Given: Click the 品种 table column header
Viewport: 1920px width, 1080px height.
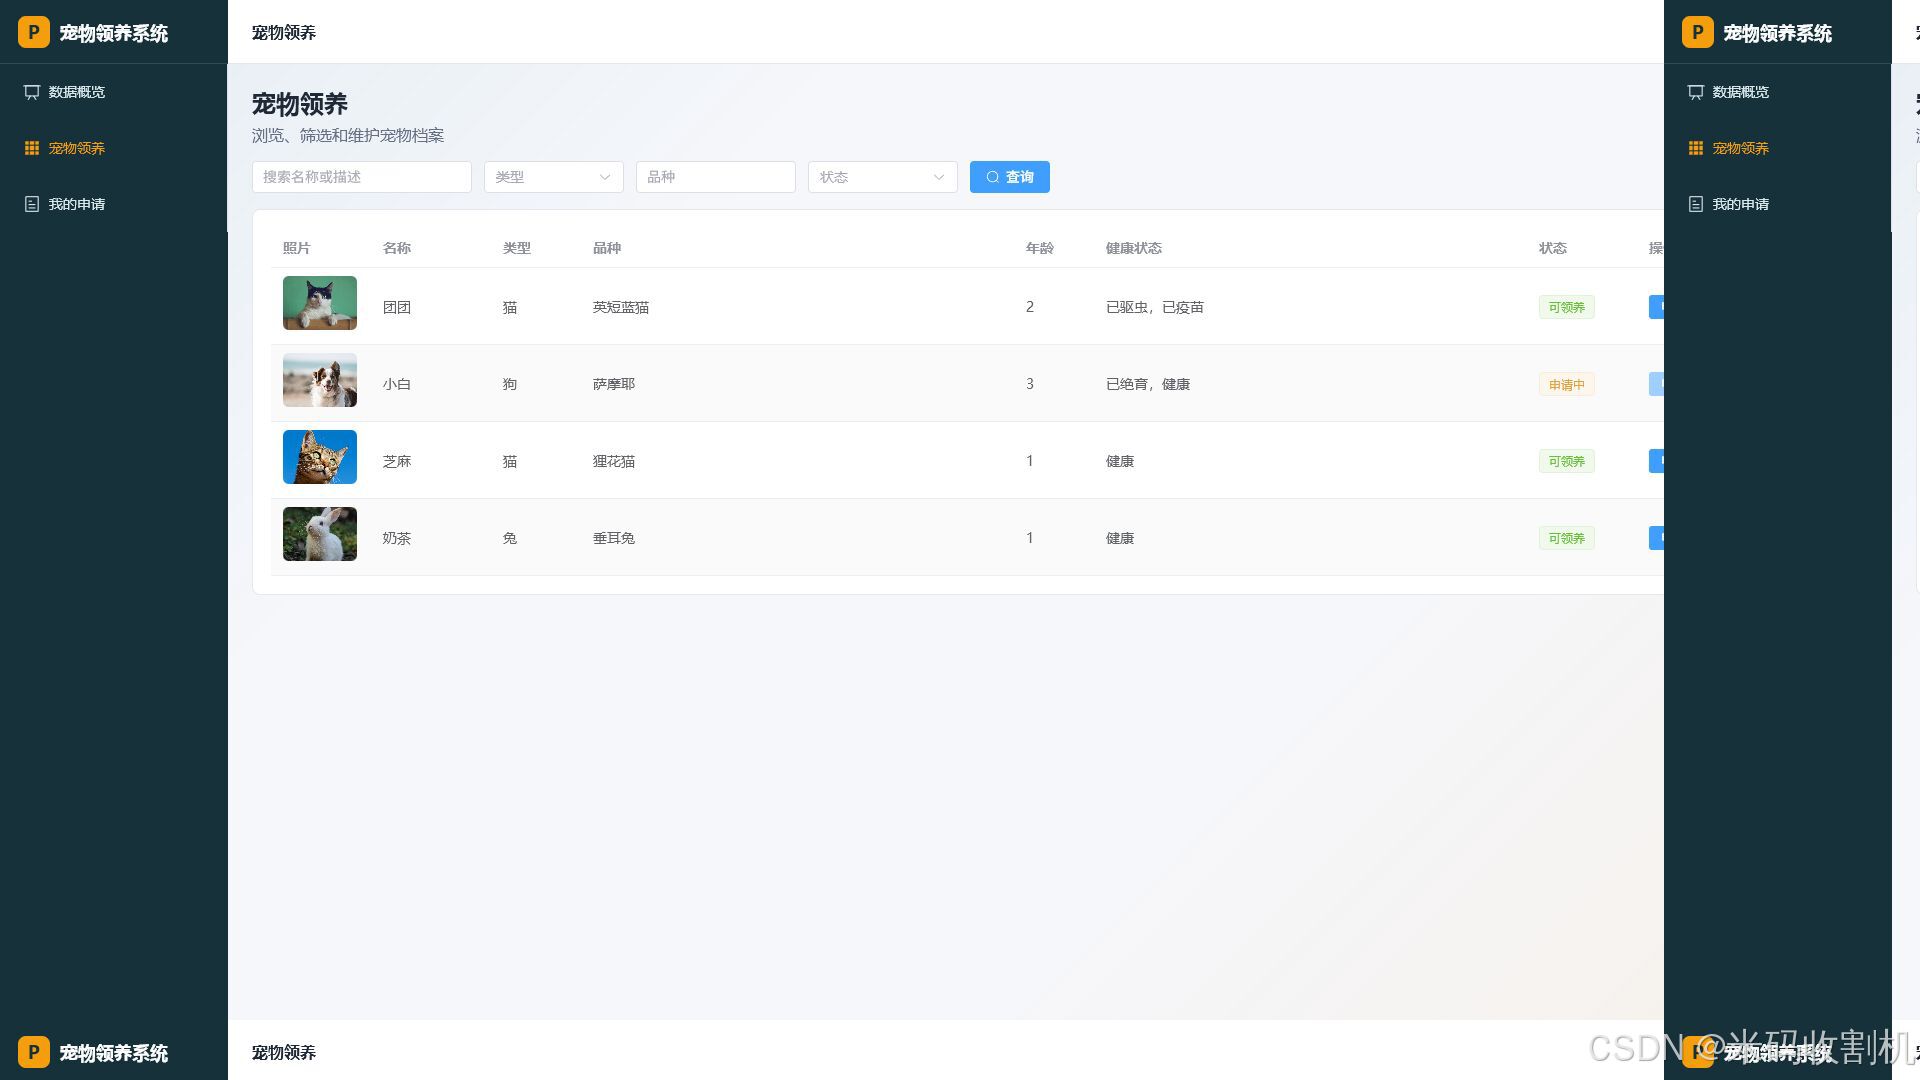Looking at the screenshot, I should [x=607, y=248].
